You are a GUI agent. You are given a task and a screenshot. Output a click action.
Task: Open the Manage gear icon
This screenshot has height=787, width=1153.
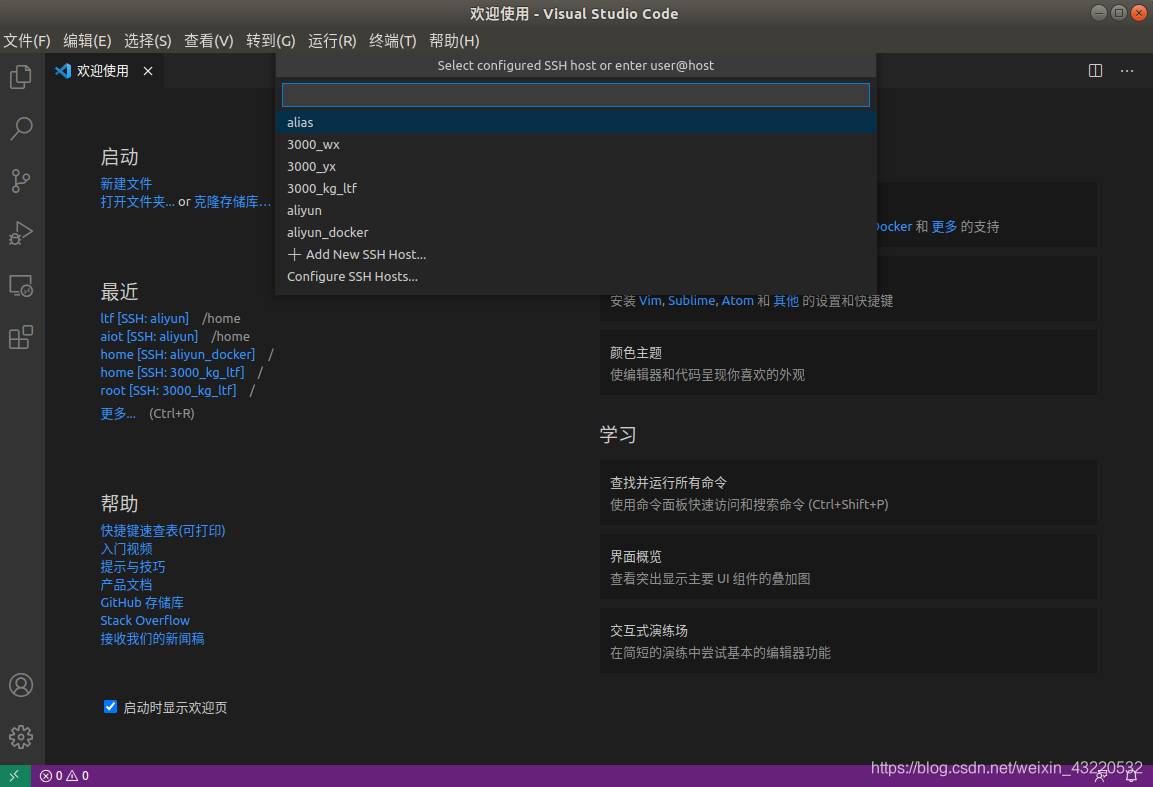coord(21,736)
